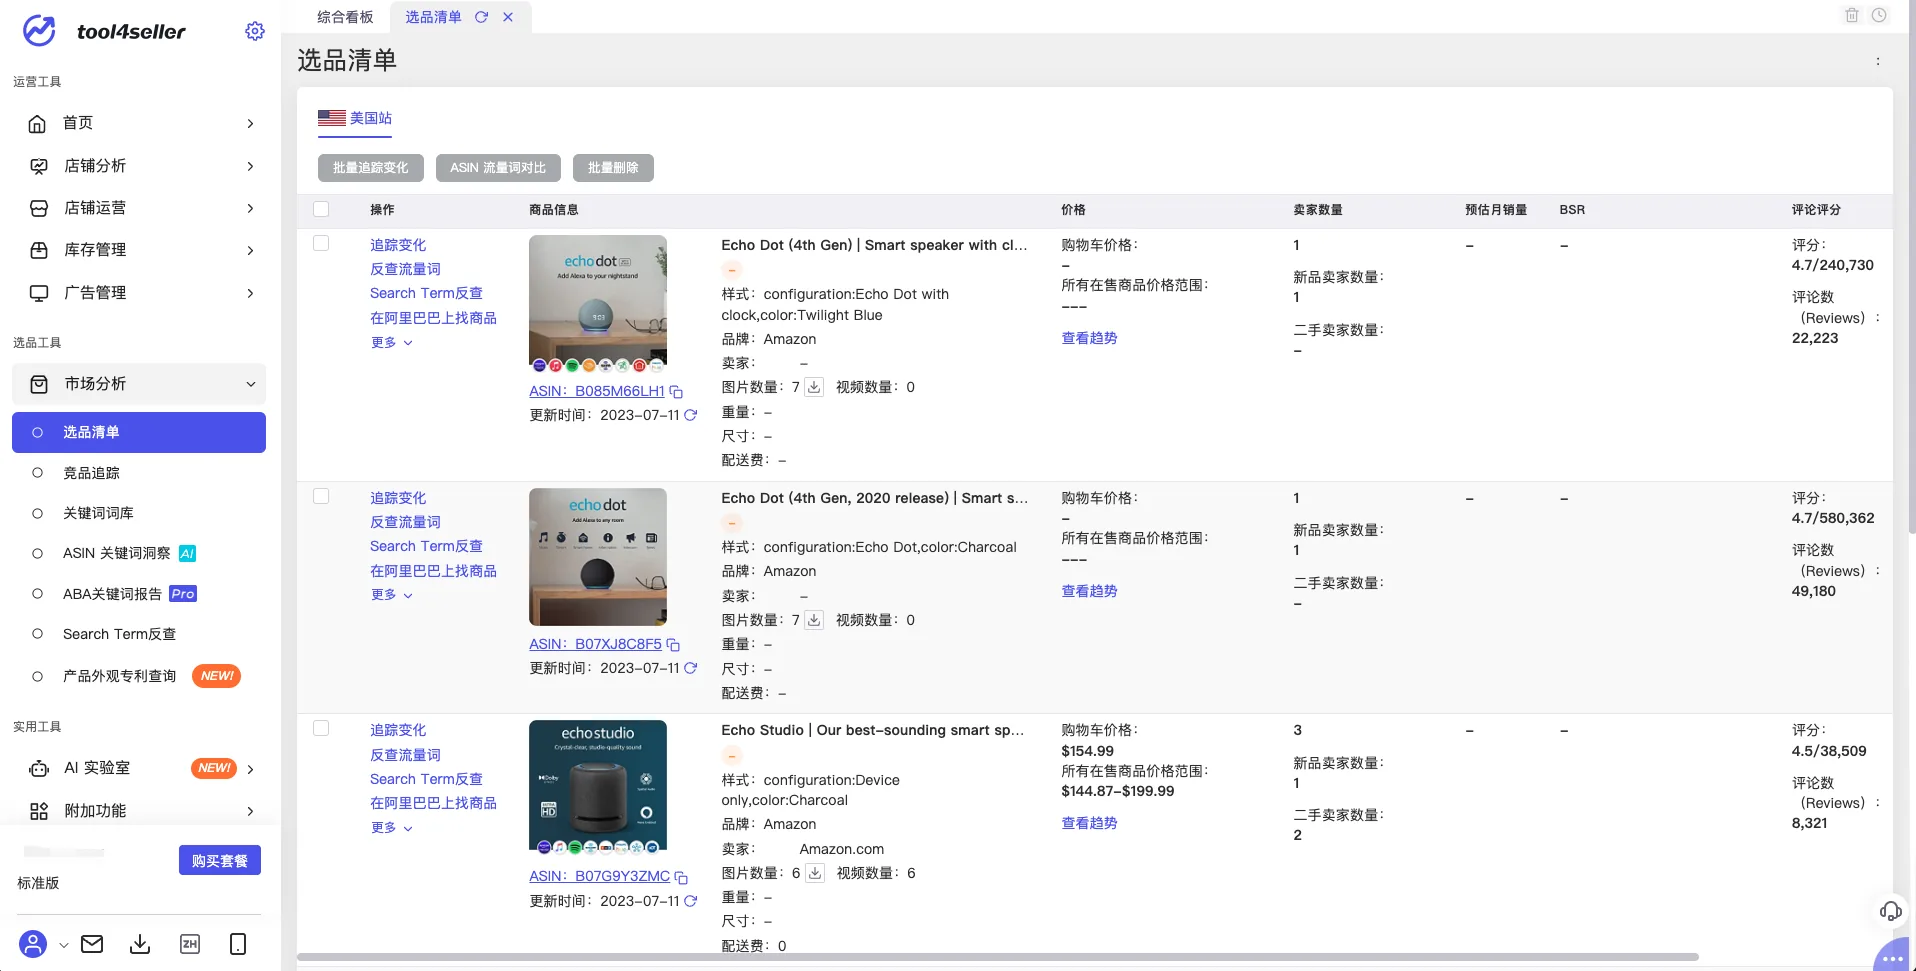The height and width of the screenshot is (971, 1916).
Task: Click 查看趋势 for Echo Studio price
Action: point(1089,823)
